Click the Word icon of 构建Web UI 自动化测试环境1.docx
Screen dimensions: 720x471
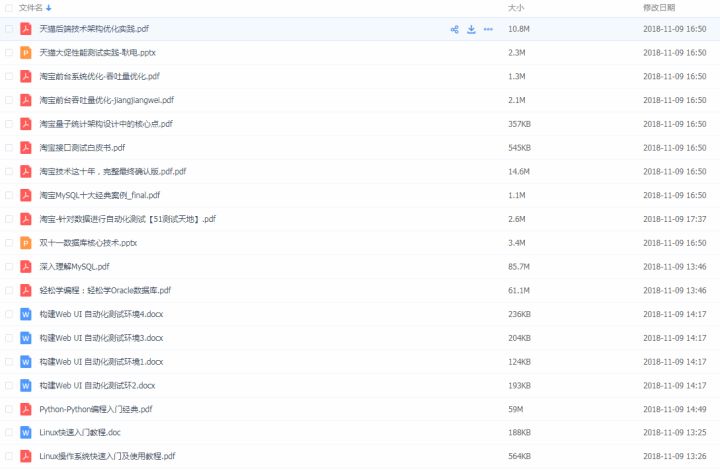(x=26, y=362)
